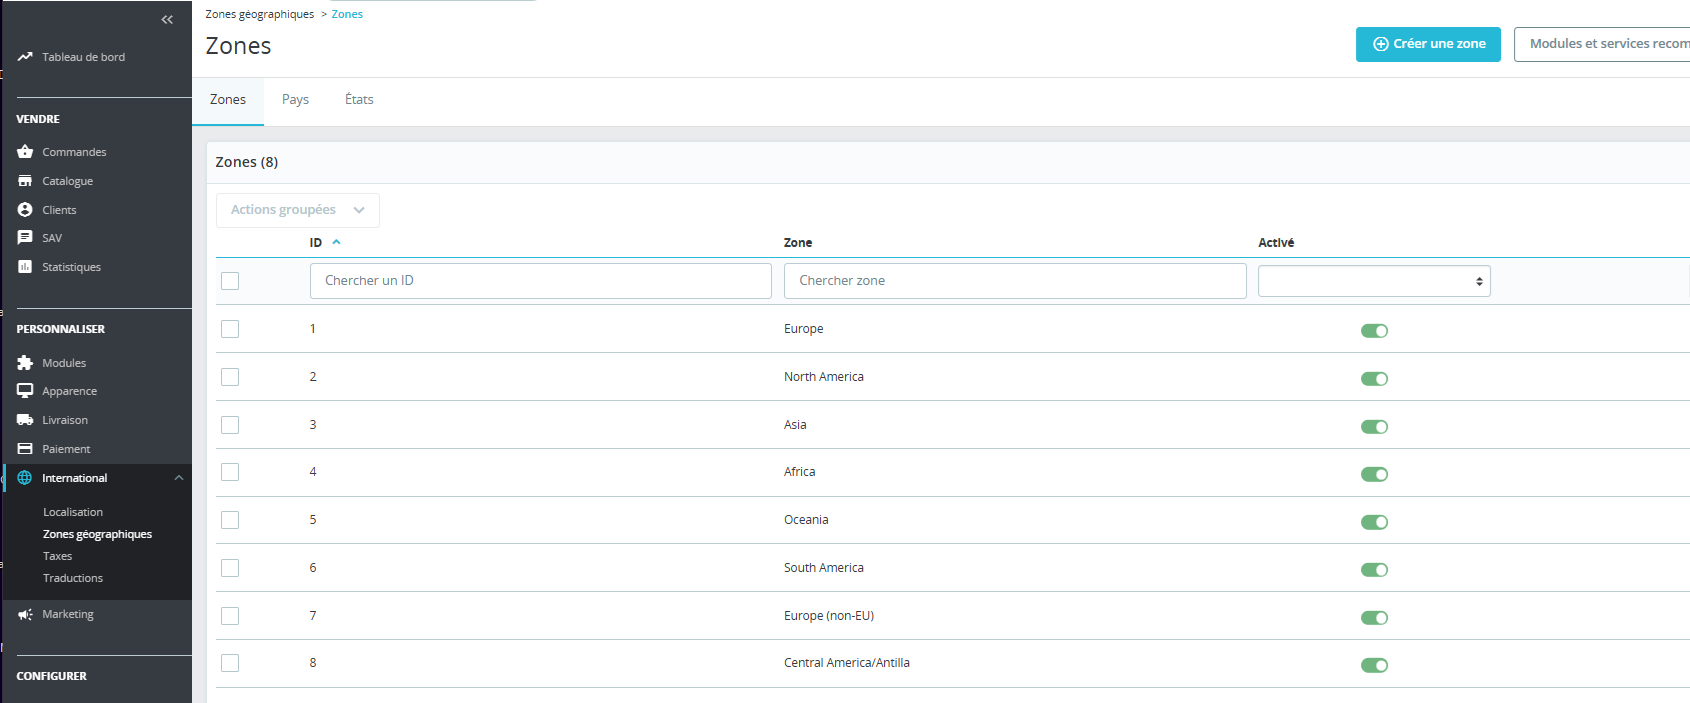The height and width of the screenshot is (703, 1690).
Task: Check the North America row checkbox
Action: (230, 377)
